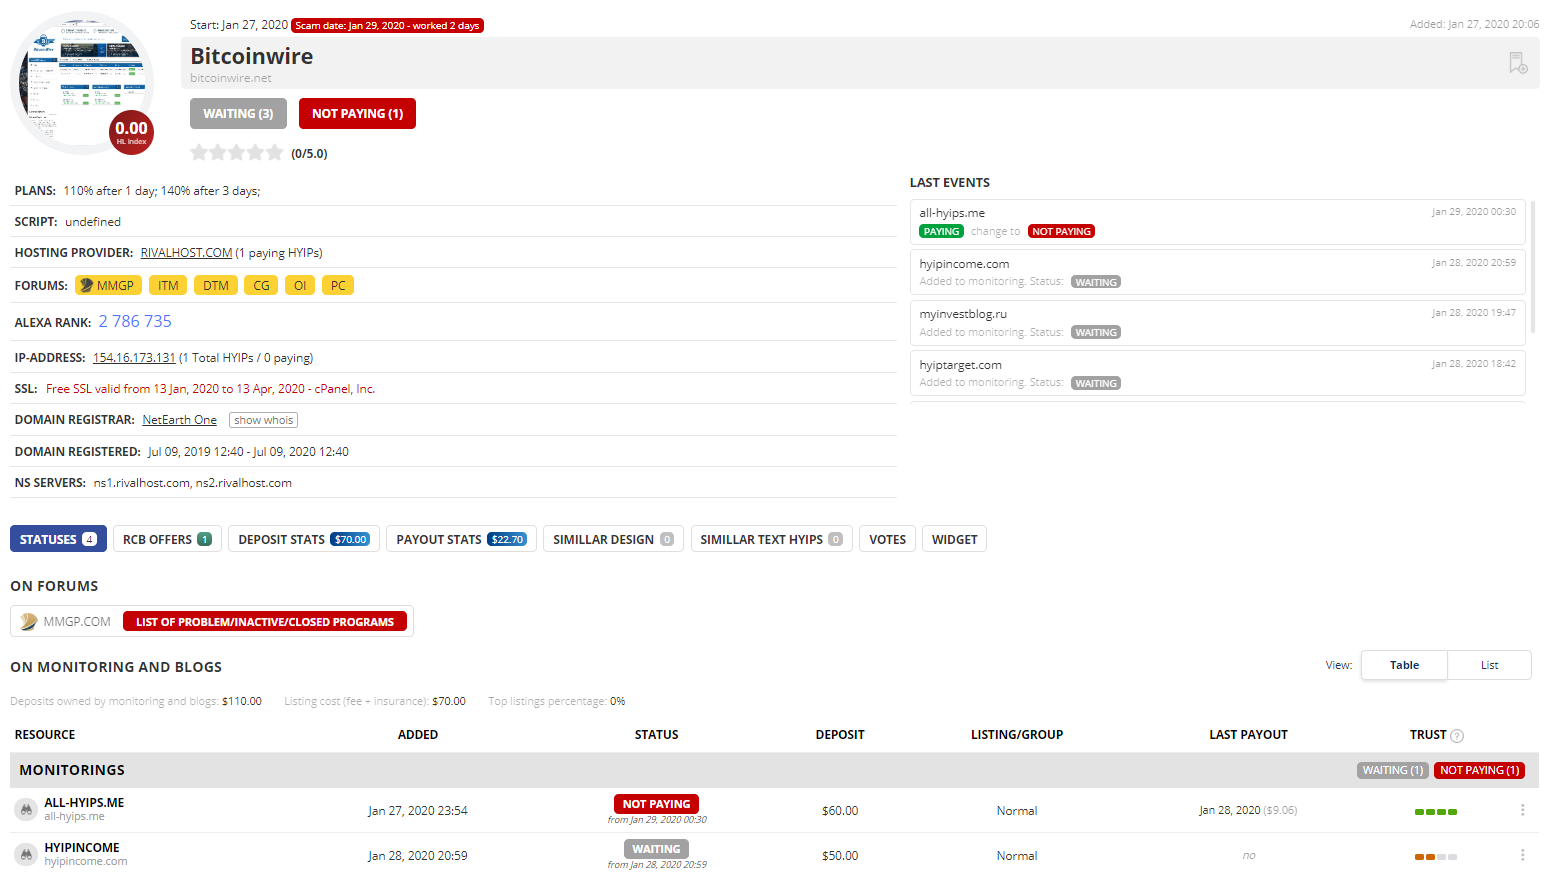
Task: Sort by the RESOURCE column header
Action: pos(45,735)
